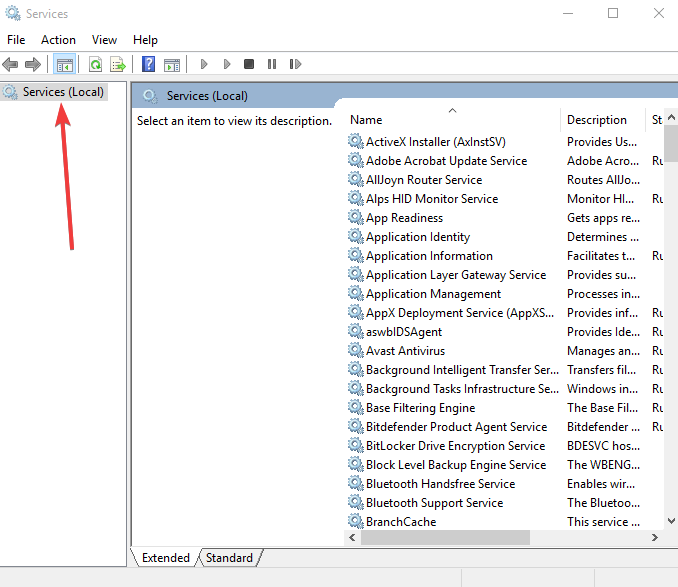
Task: Click the vertical scrollbar up arrow
Action: click(671, 117)
